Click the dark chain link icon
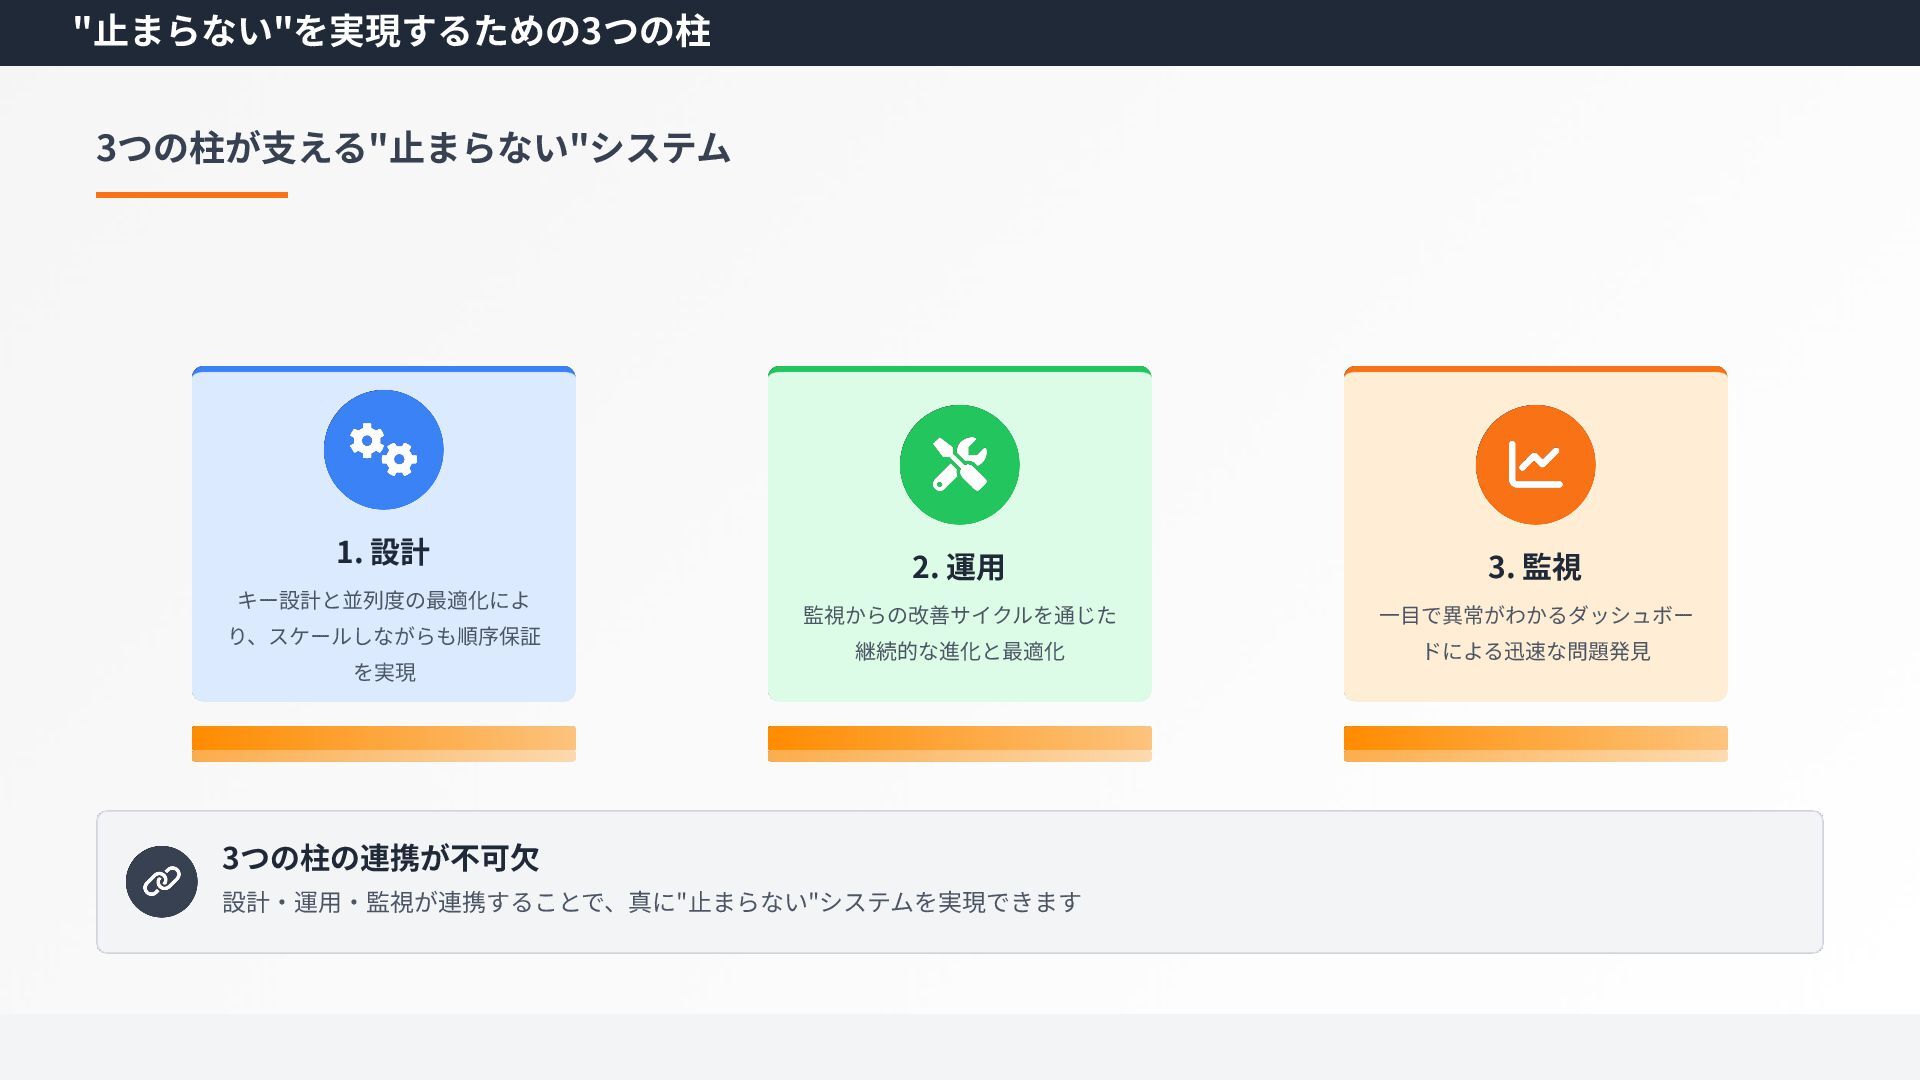 pyautogui.click(x=161, y=881)
